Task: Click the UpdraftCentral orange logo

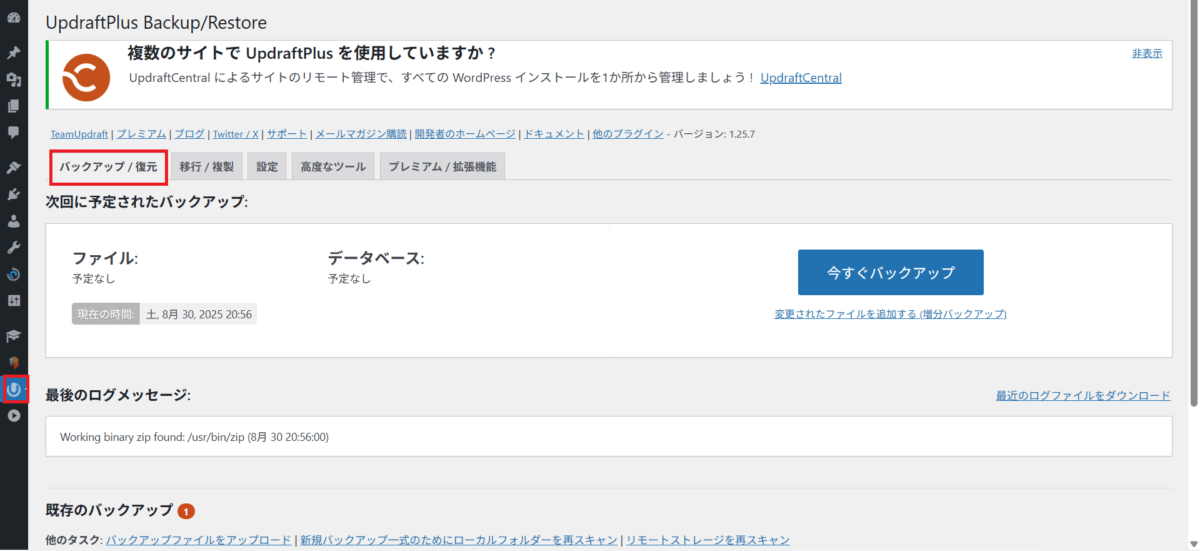Action: [x=86, y=76]
